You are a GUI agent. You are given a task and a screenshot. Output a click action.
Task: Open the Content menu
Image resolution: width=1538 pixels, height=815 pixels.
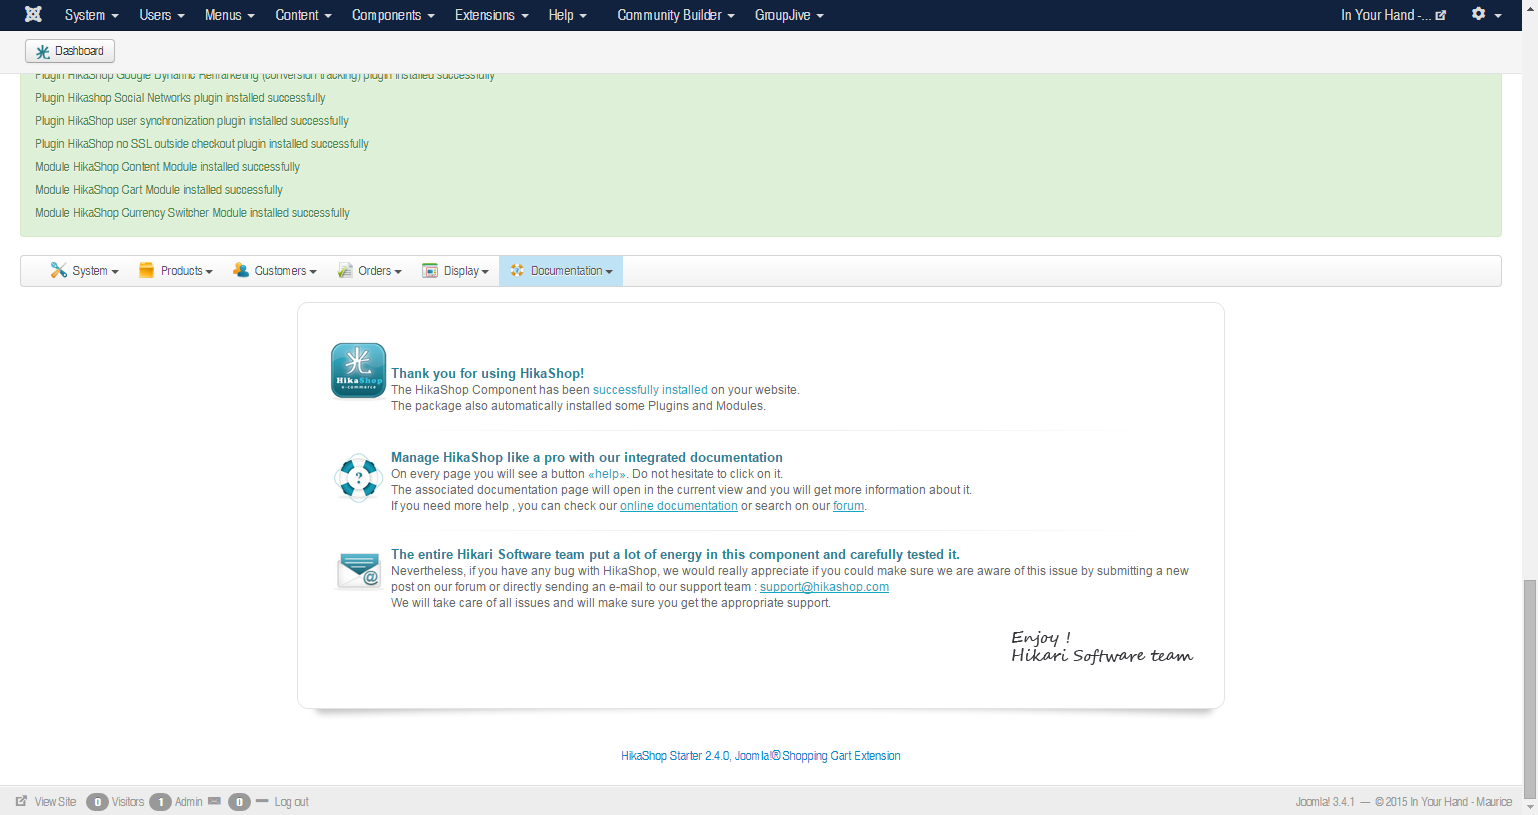coord(303,15)
